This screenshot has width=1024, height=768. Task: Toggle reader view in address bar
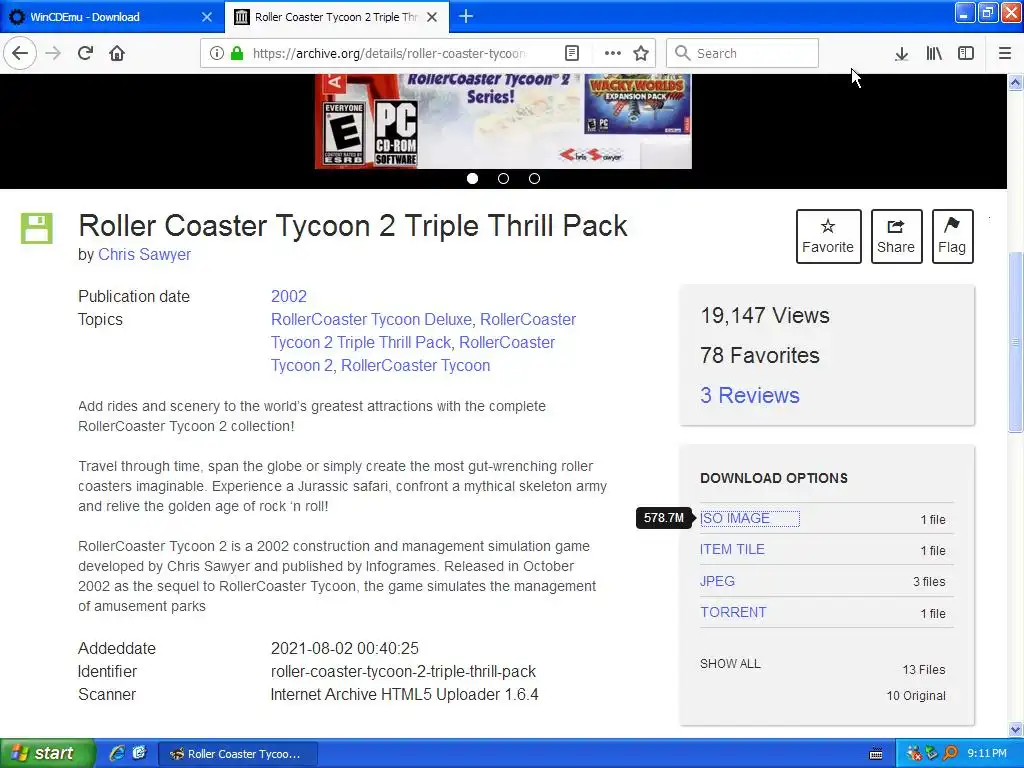tap(571, 53)
